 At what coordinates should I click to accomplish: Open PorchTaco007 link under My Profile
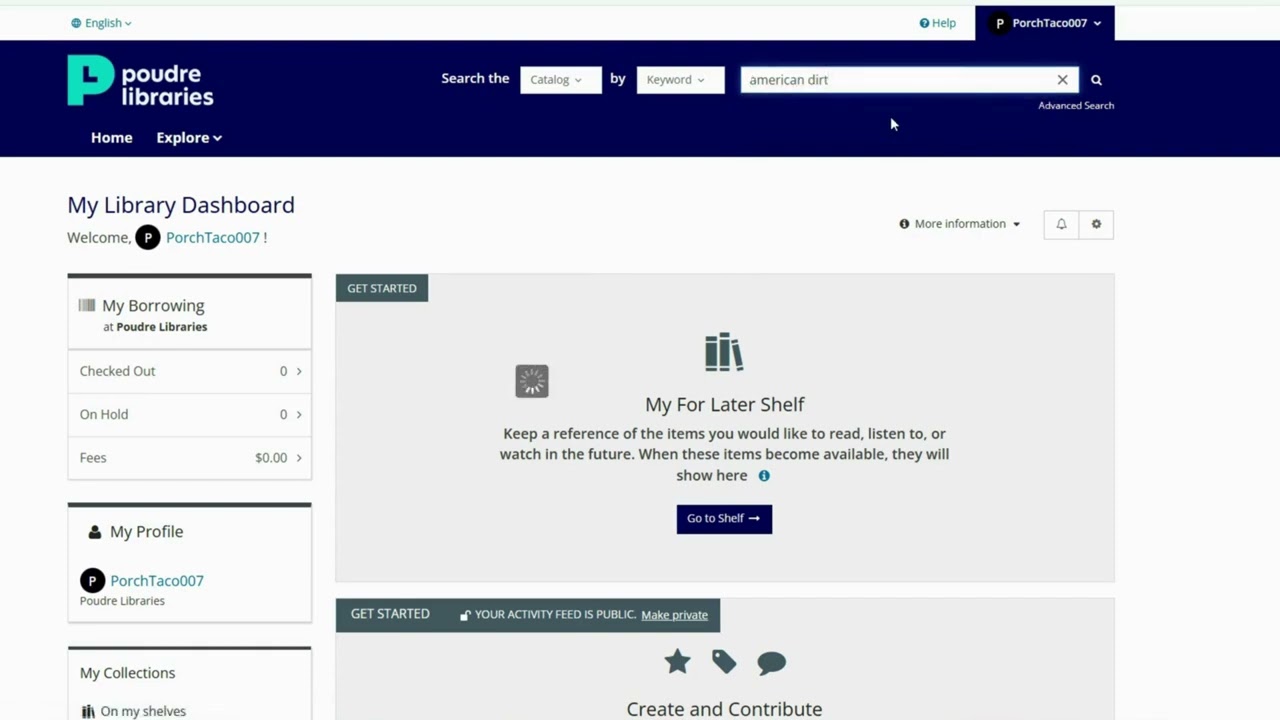tap(157, 581)
